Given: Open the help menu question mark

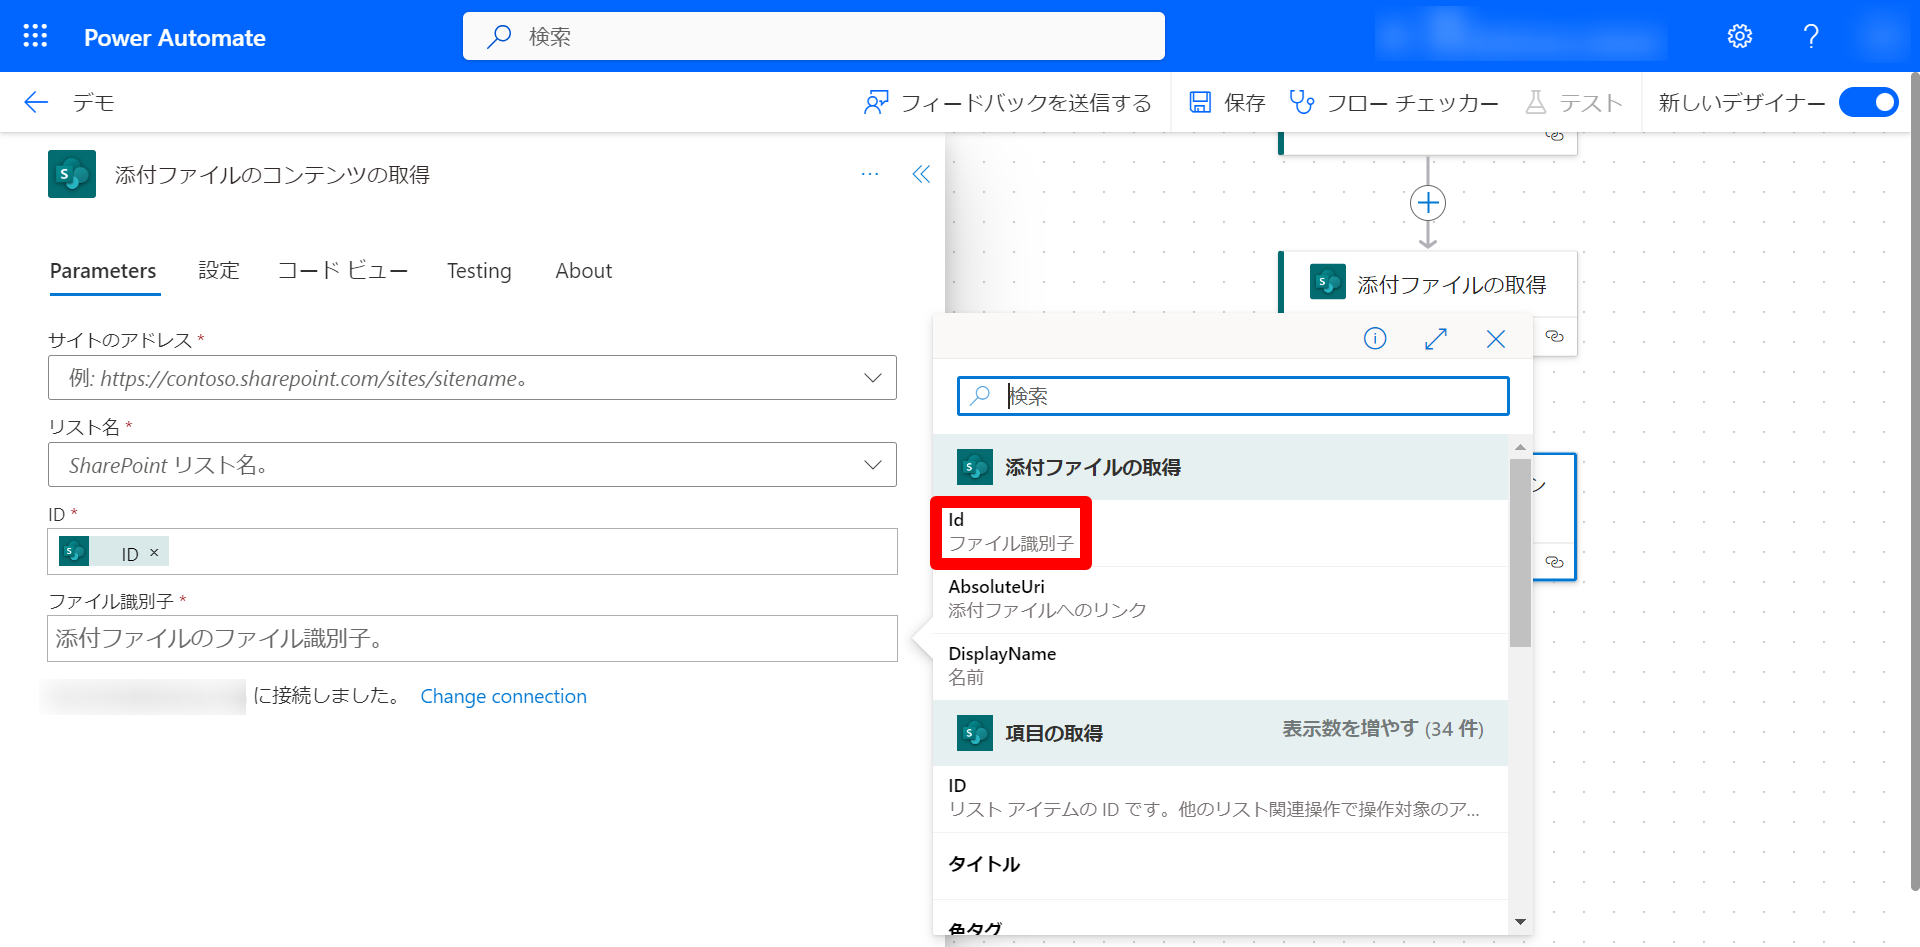Looking at the screenshot, I should (1810, 35).
